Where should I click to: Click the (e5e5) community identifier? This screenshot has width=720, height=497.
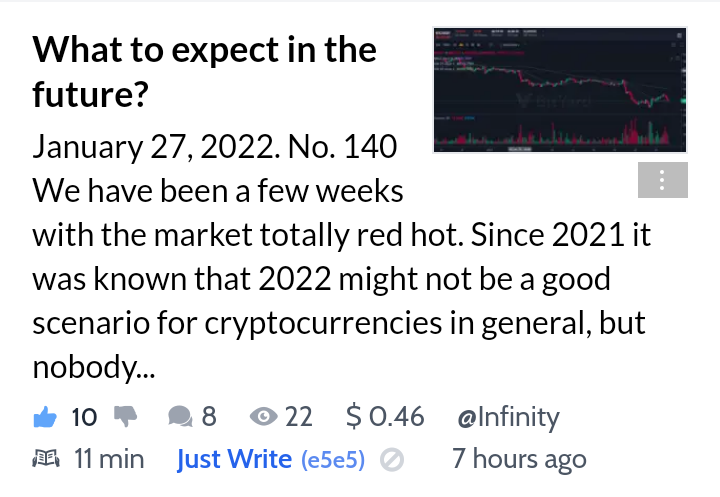coord(333,459)
